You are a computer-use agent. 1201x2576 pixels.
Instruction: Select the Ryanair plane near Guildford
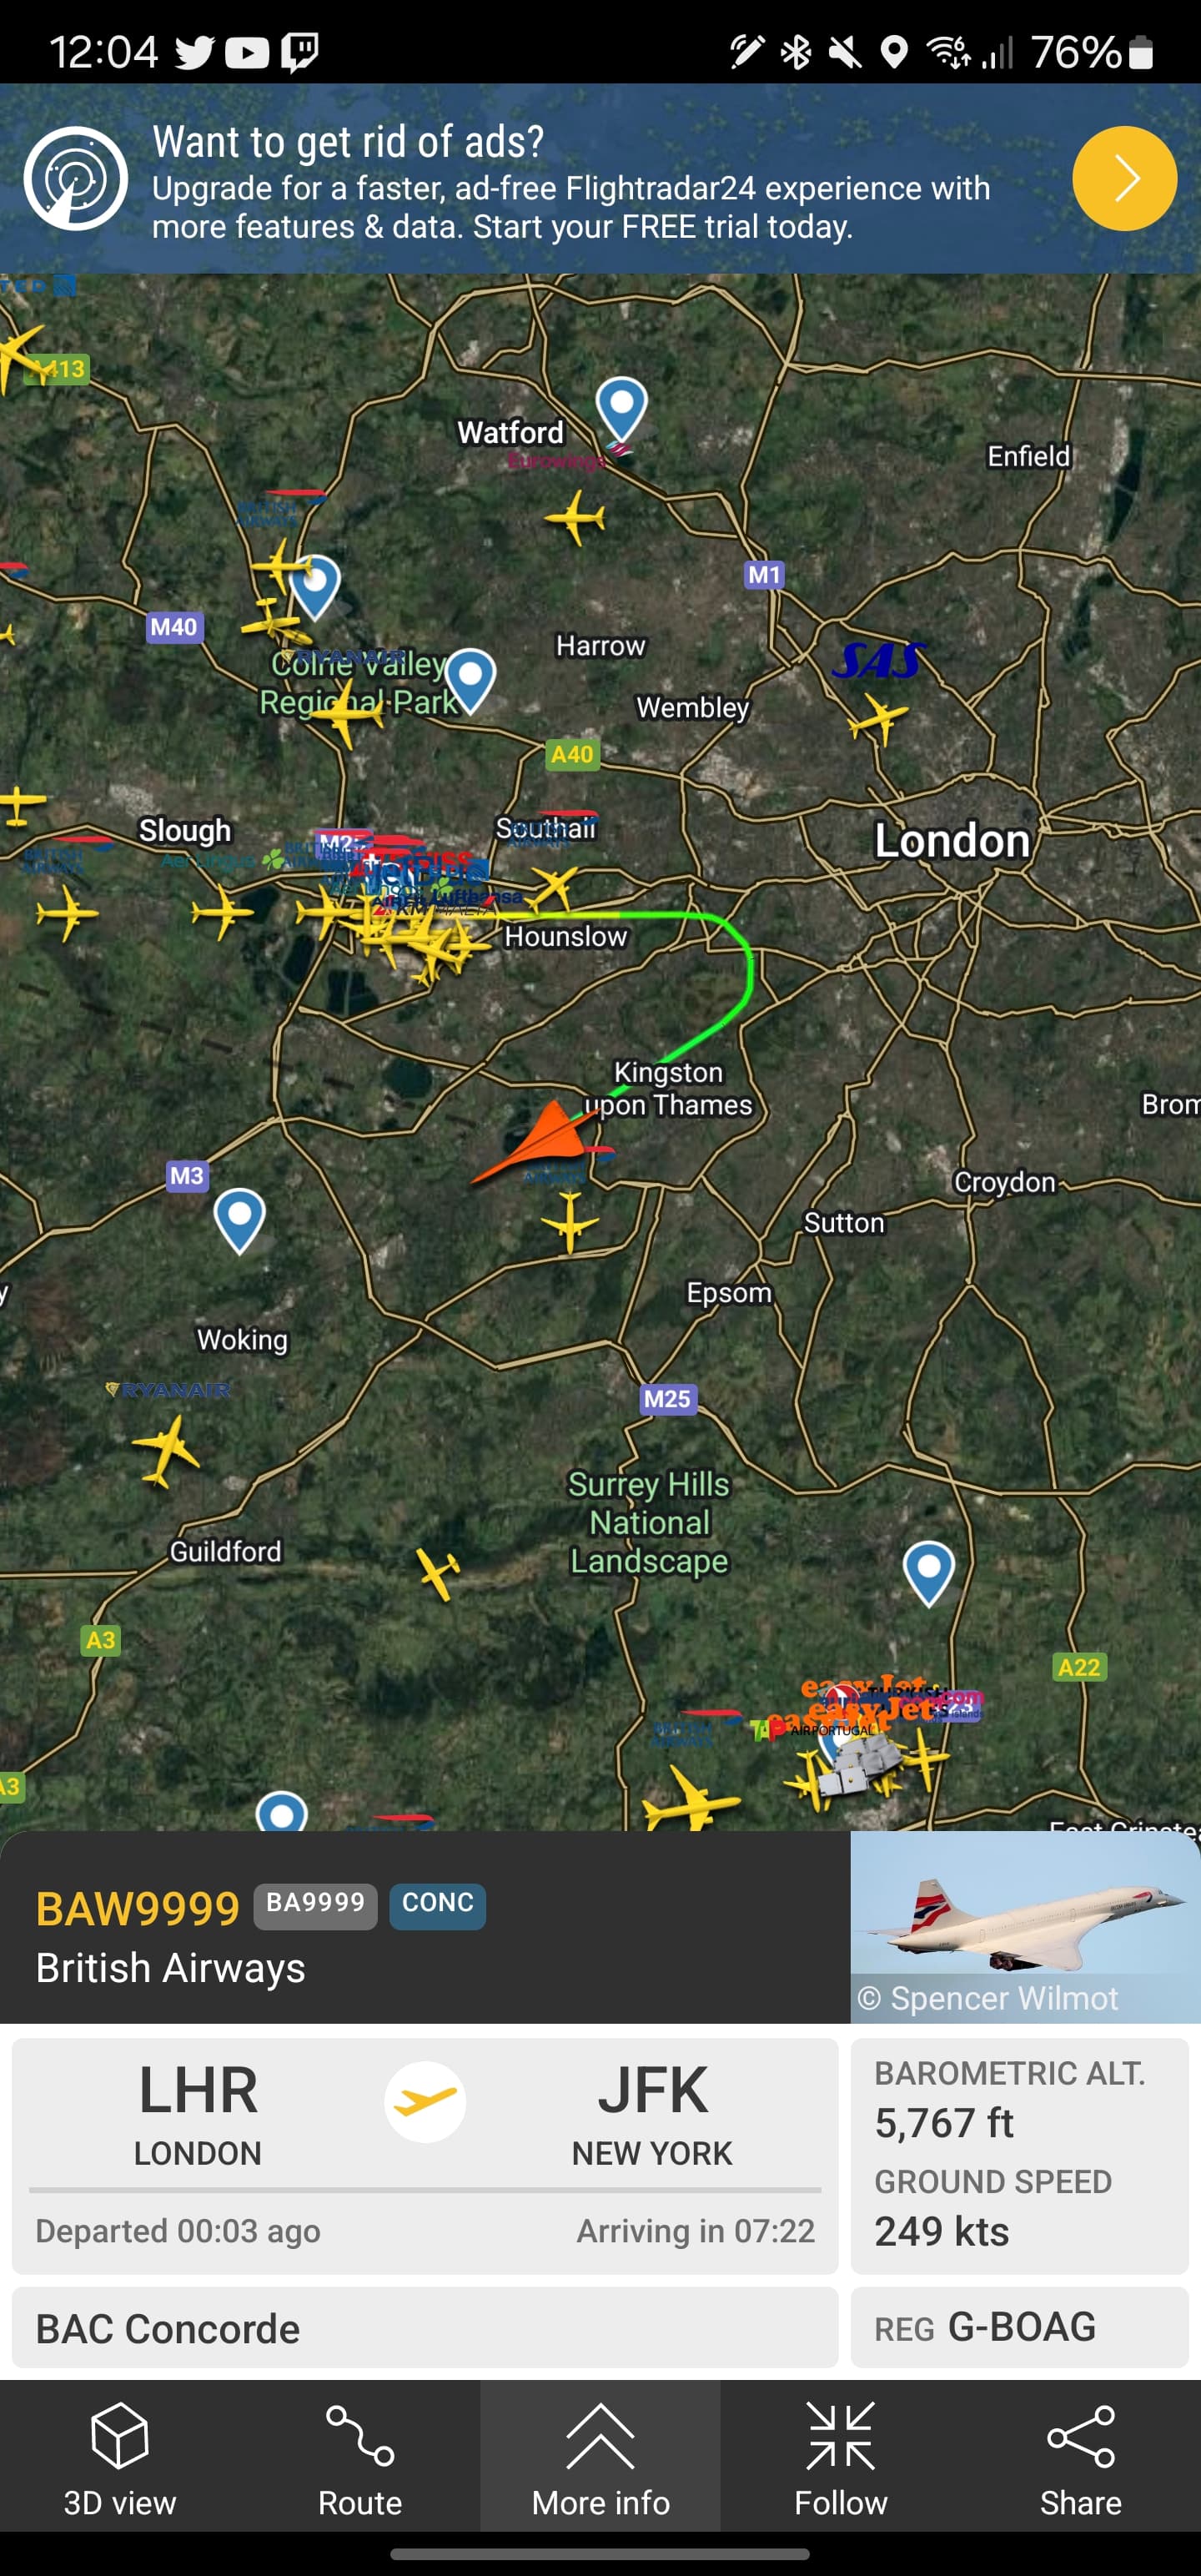tap(165, 1451)
